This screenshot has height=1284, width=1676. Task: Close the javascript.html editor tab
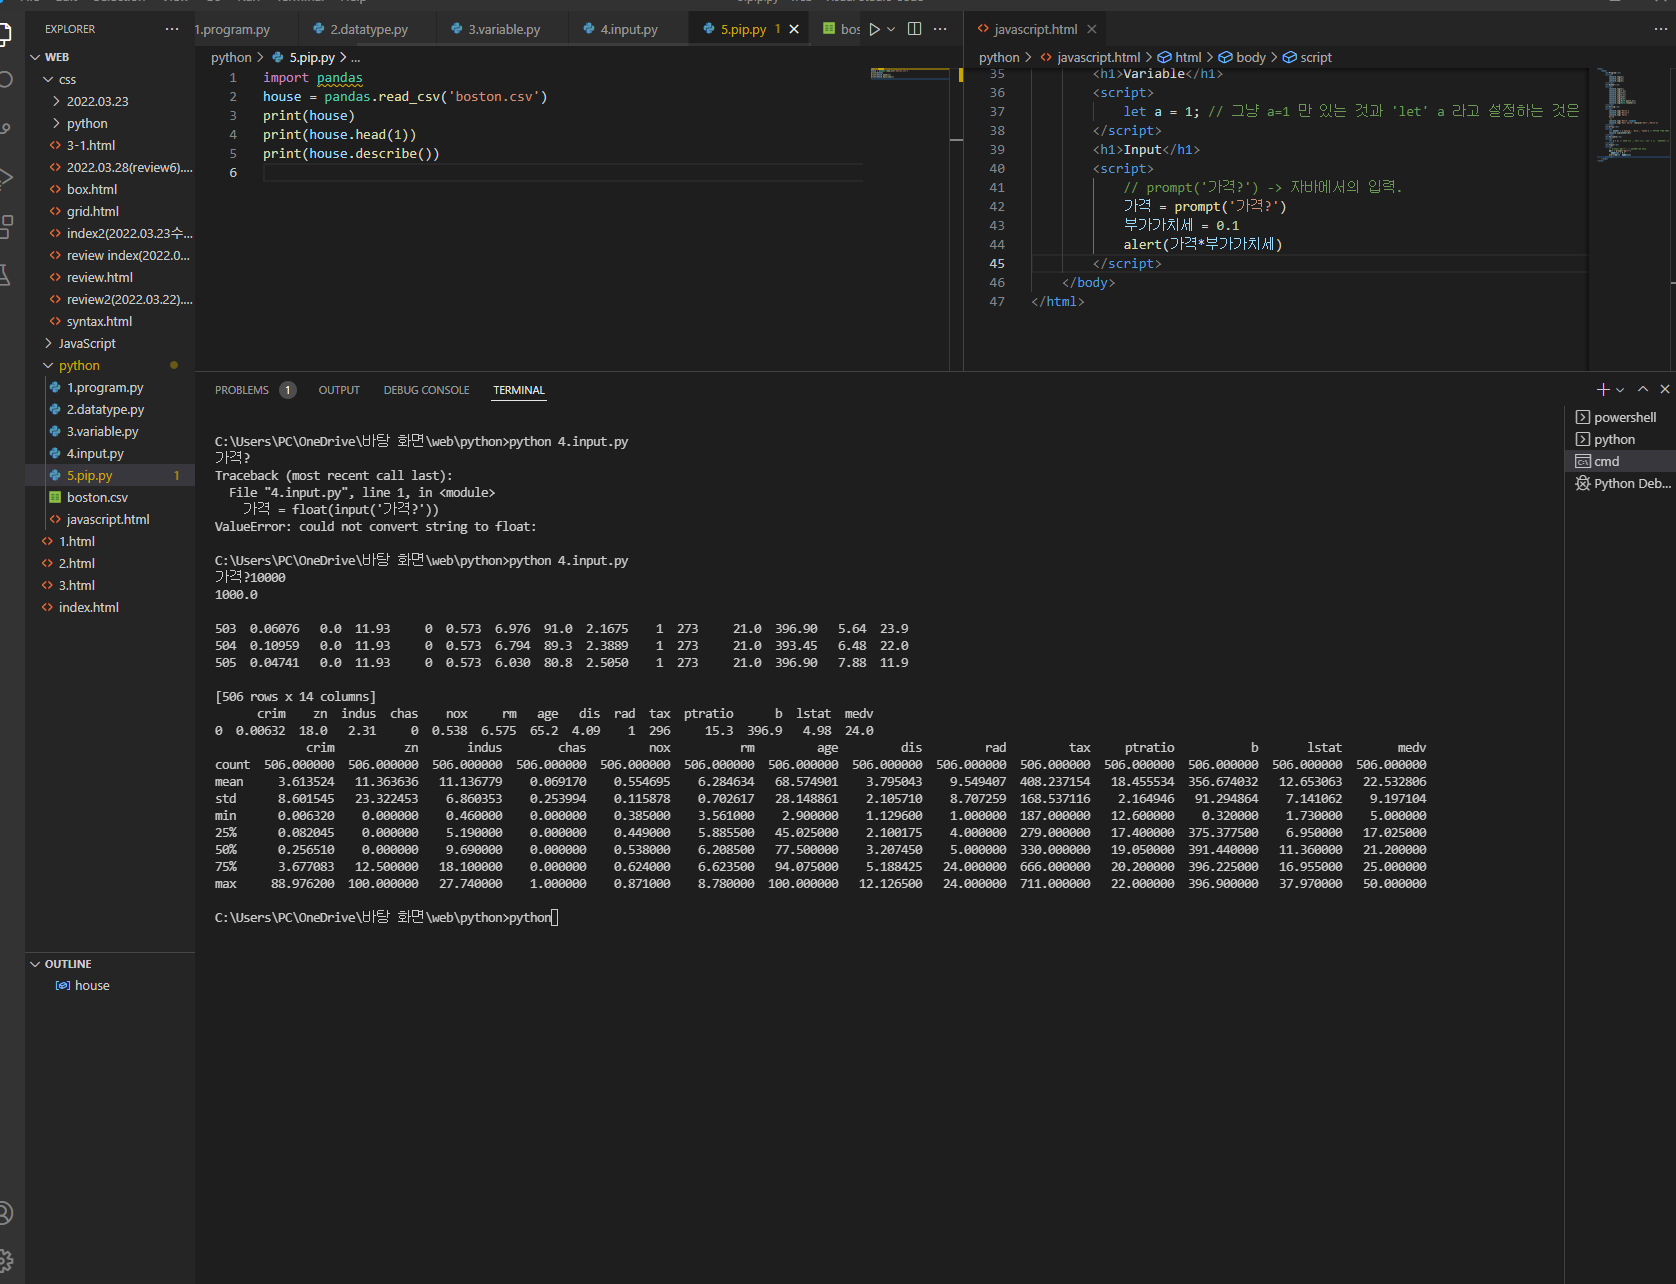1092,29
